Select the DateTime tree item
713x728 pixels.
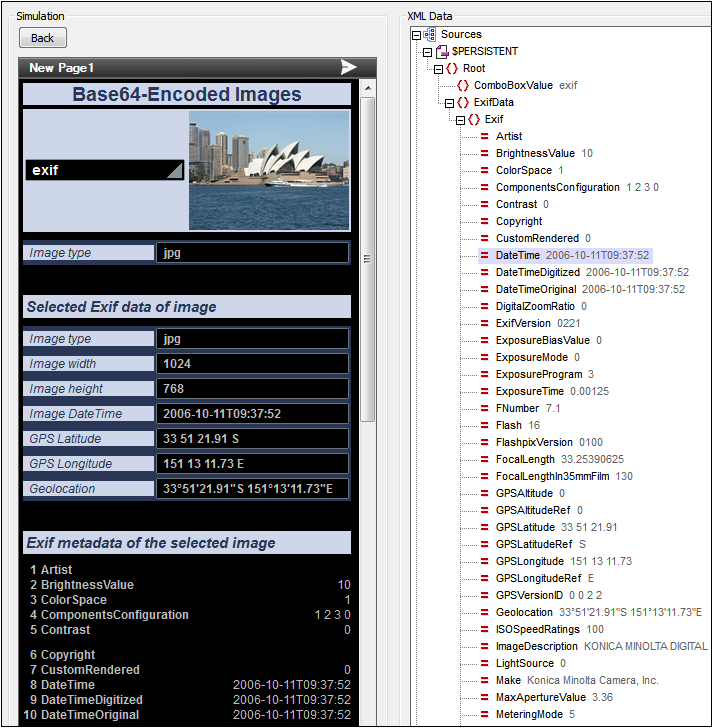(517, 255)
